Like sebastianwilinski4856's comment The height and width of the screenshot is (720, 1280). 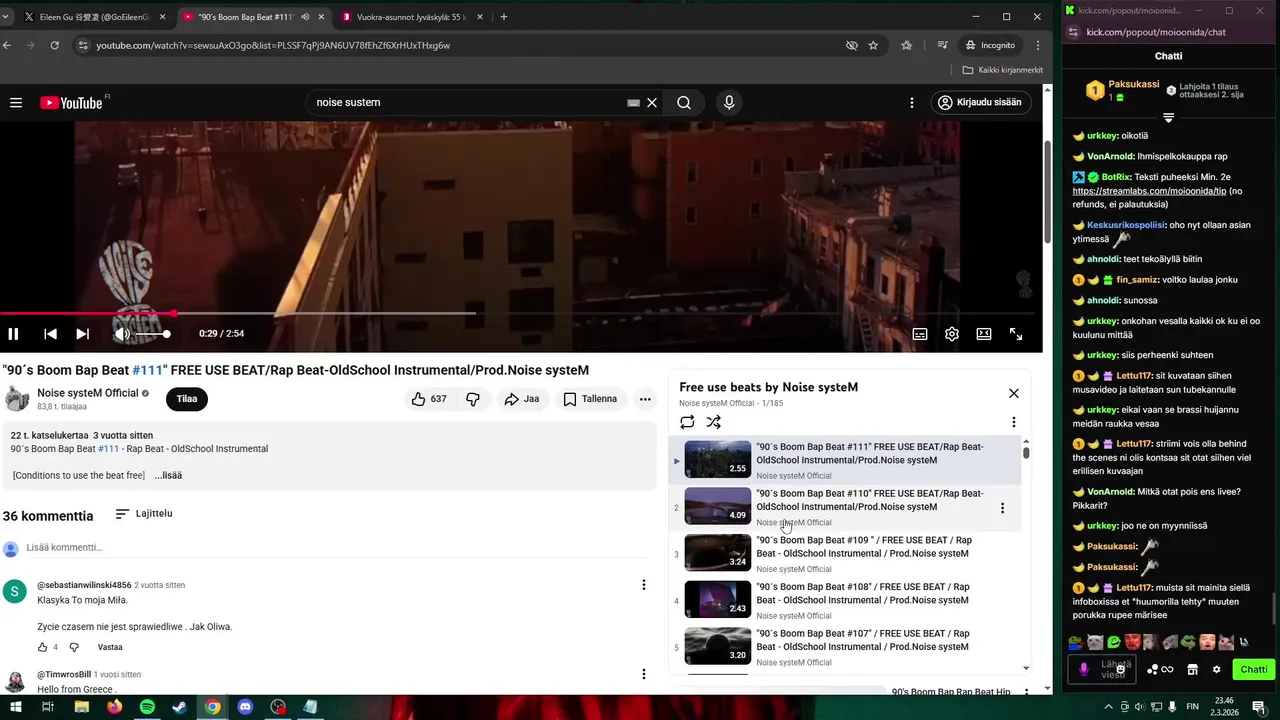tap(43, 647)
